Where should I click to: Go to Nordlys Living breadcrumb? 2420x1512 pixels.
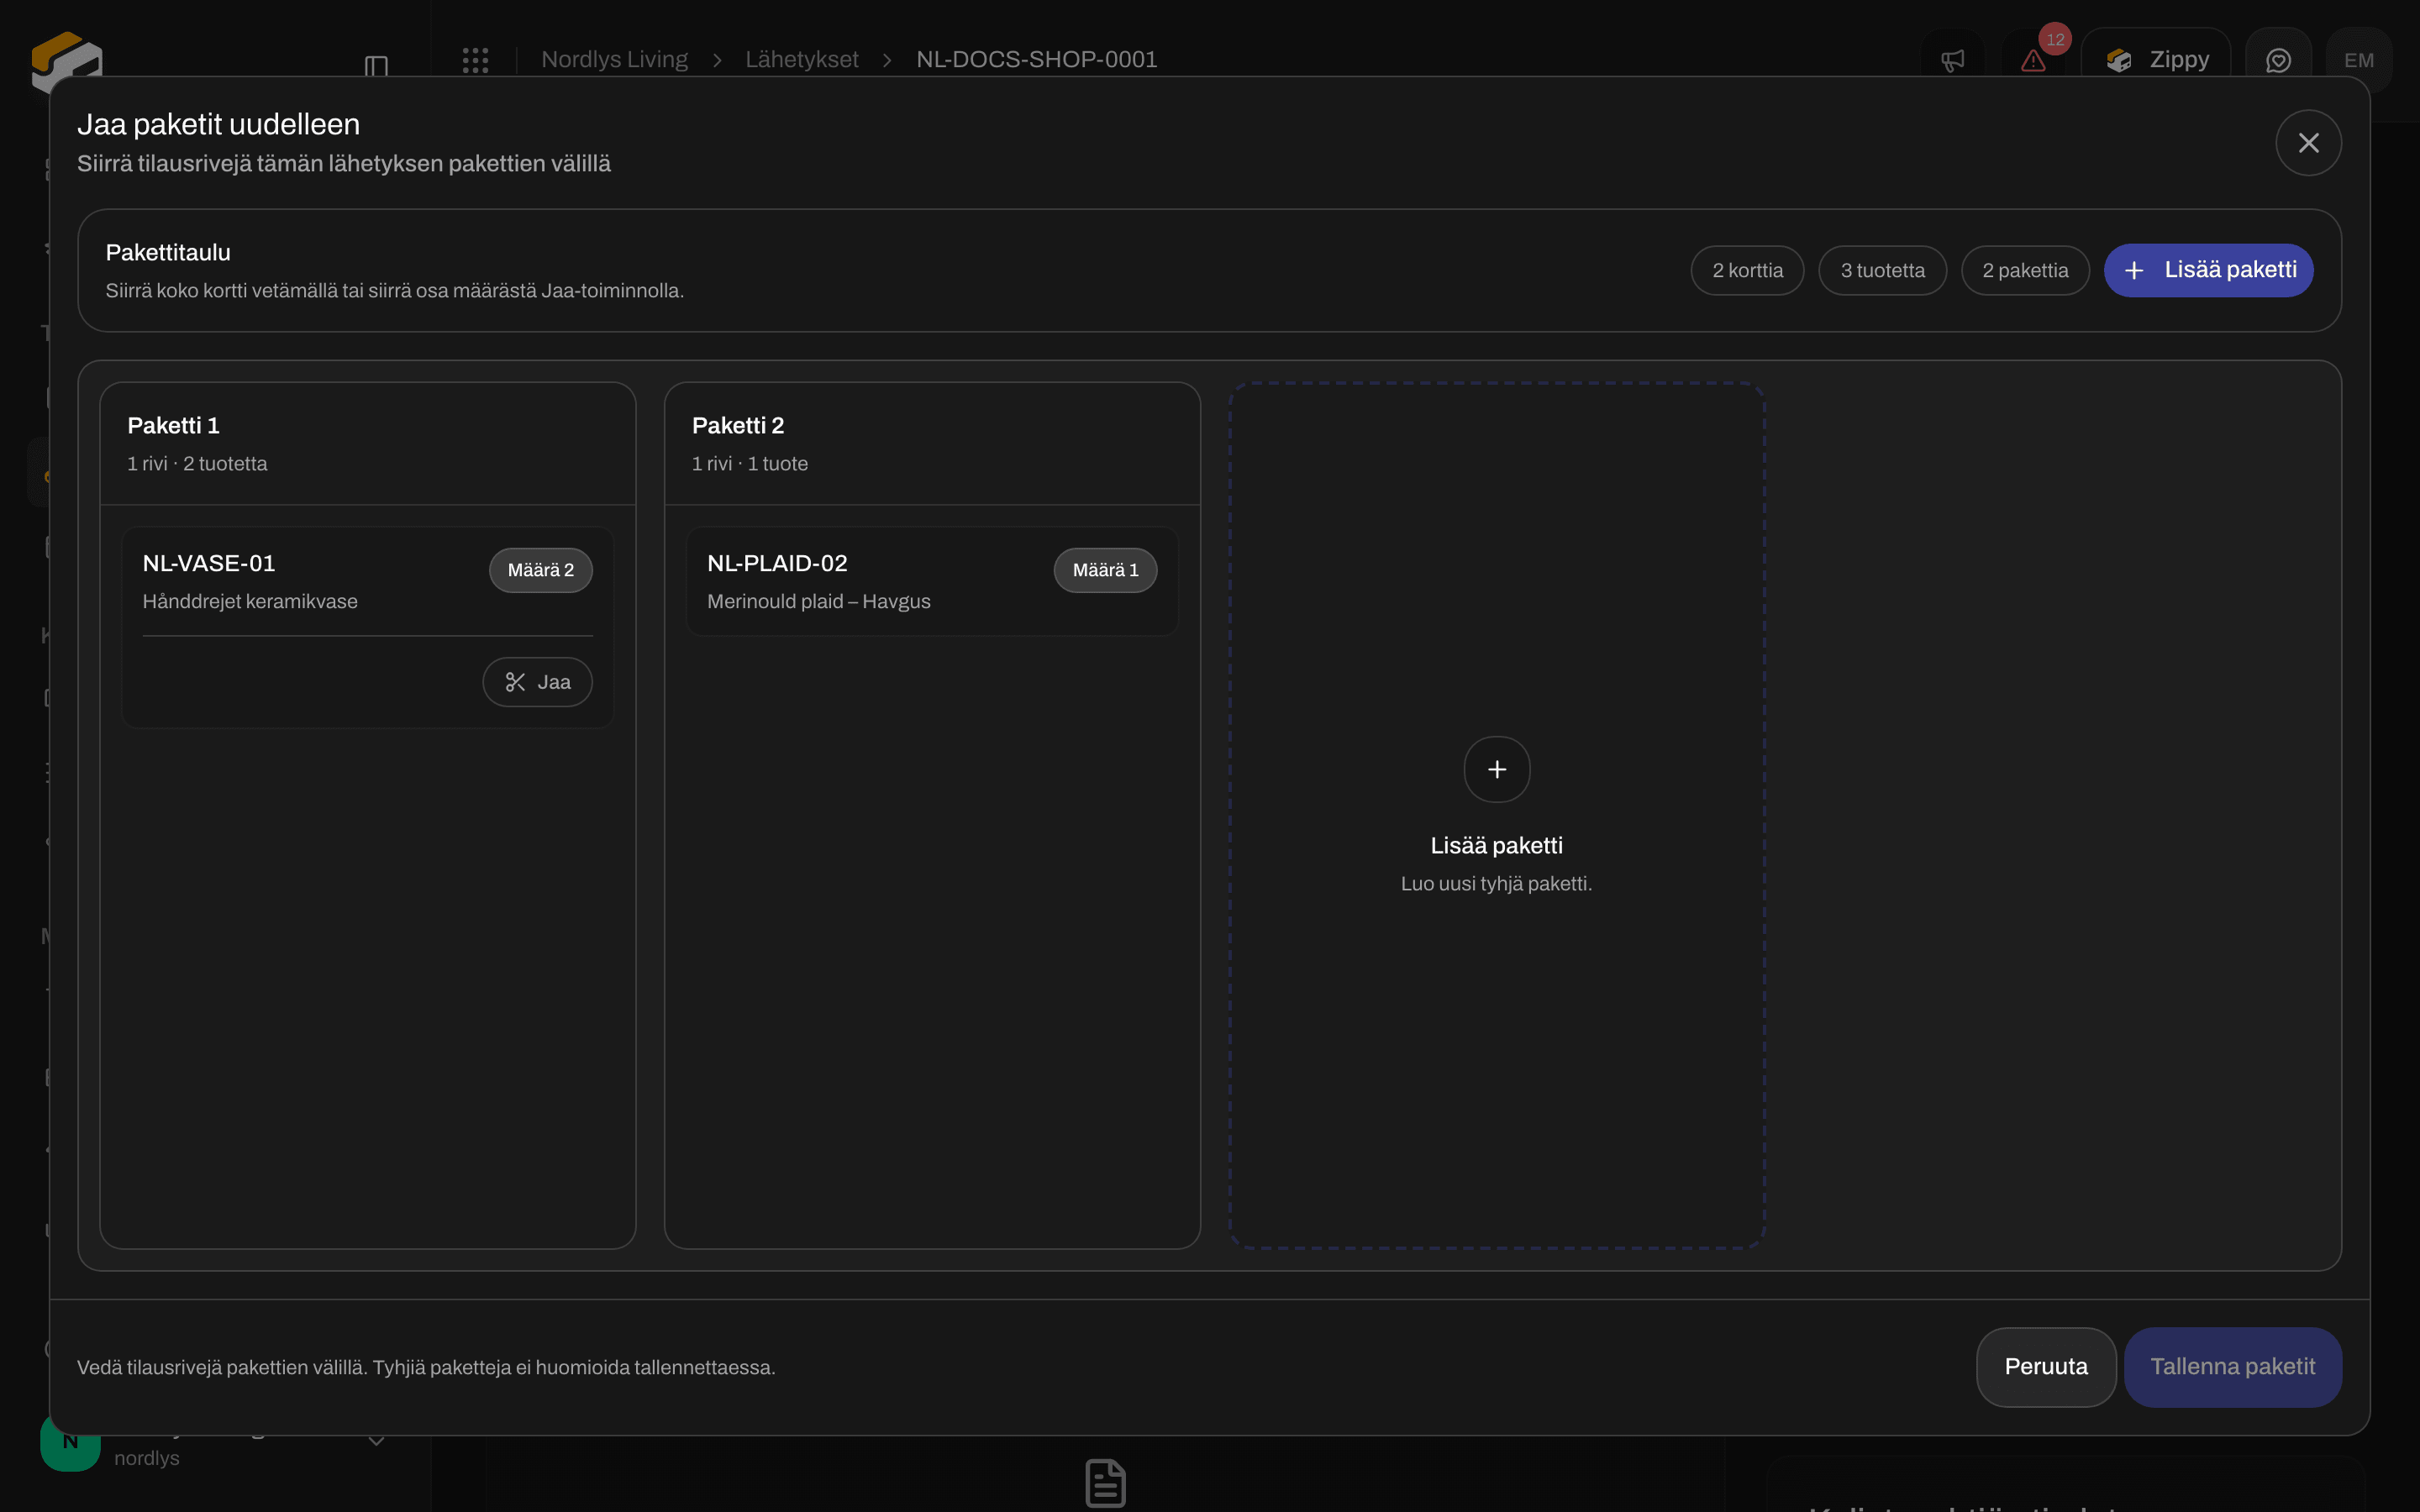click(614, 60)
